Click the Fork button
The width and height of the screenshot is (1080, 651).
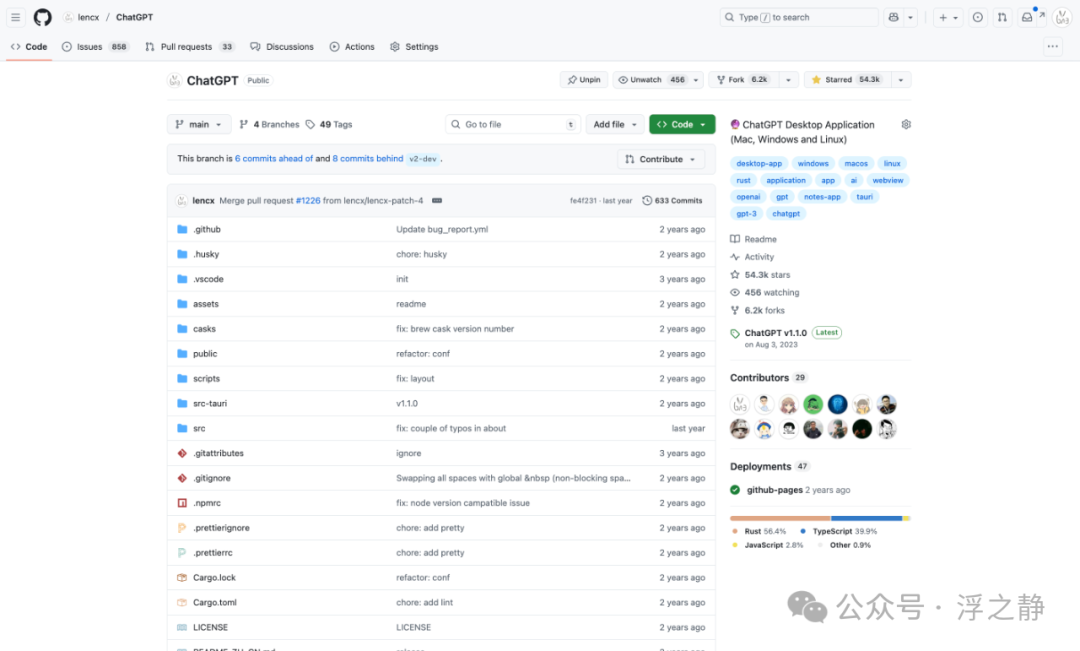click(x=742, y=80)
